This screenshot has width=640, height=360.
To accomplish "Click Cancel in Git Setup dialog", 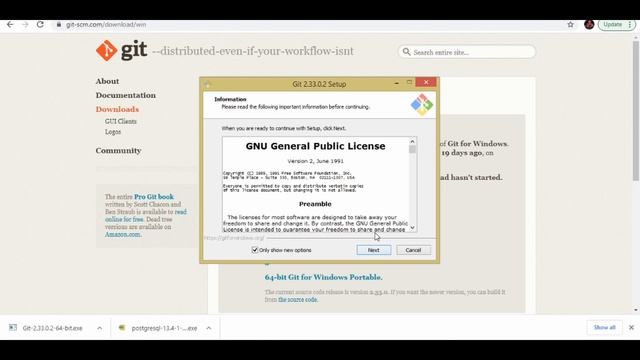I will 413,250.
